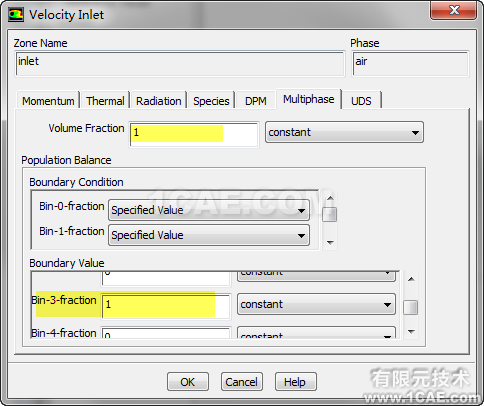Open the Radiation tab

(x=159, y=101)
